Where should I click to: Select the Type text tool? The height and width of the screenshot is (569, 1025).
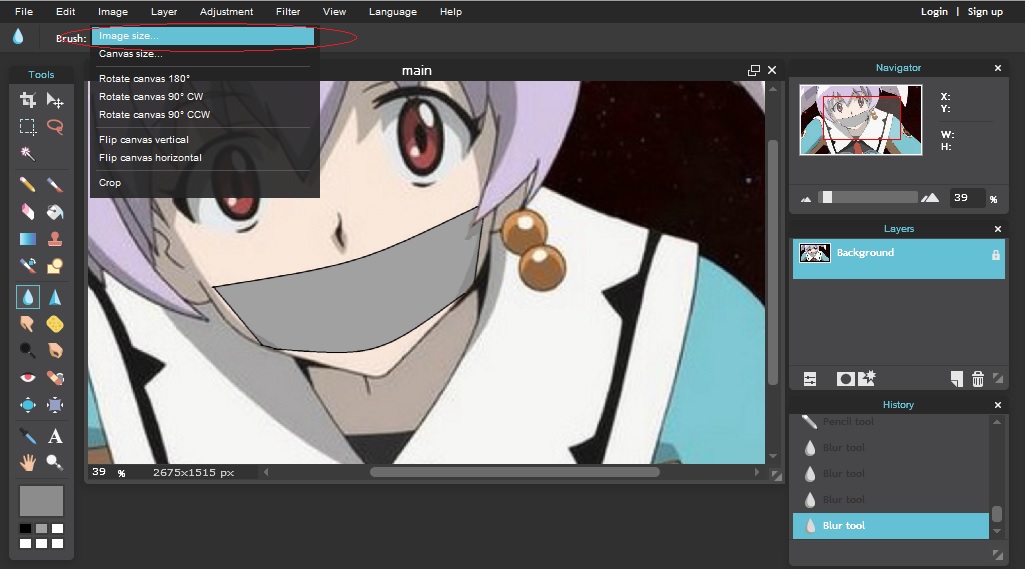point(55,436)
